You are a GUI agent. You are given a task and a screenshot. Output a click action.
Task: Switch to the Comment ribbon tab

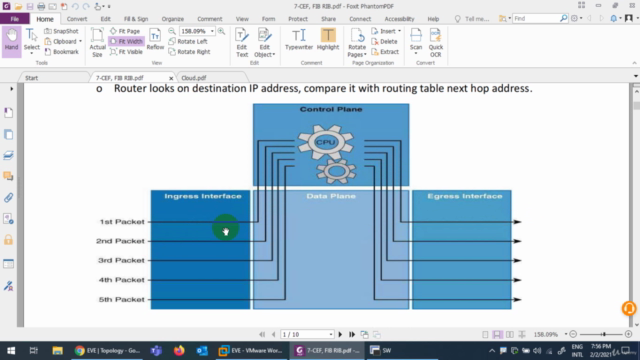[x=210, y=19]
